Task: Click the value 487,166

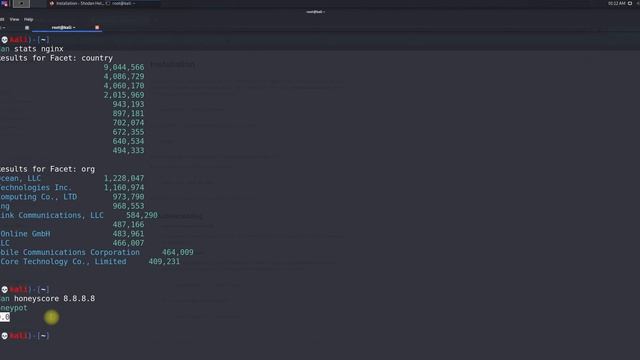Action: [128, 224]
